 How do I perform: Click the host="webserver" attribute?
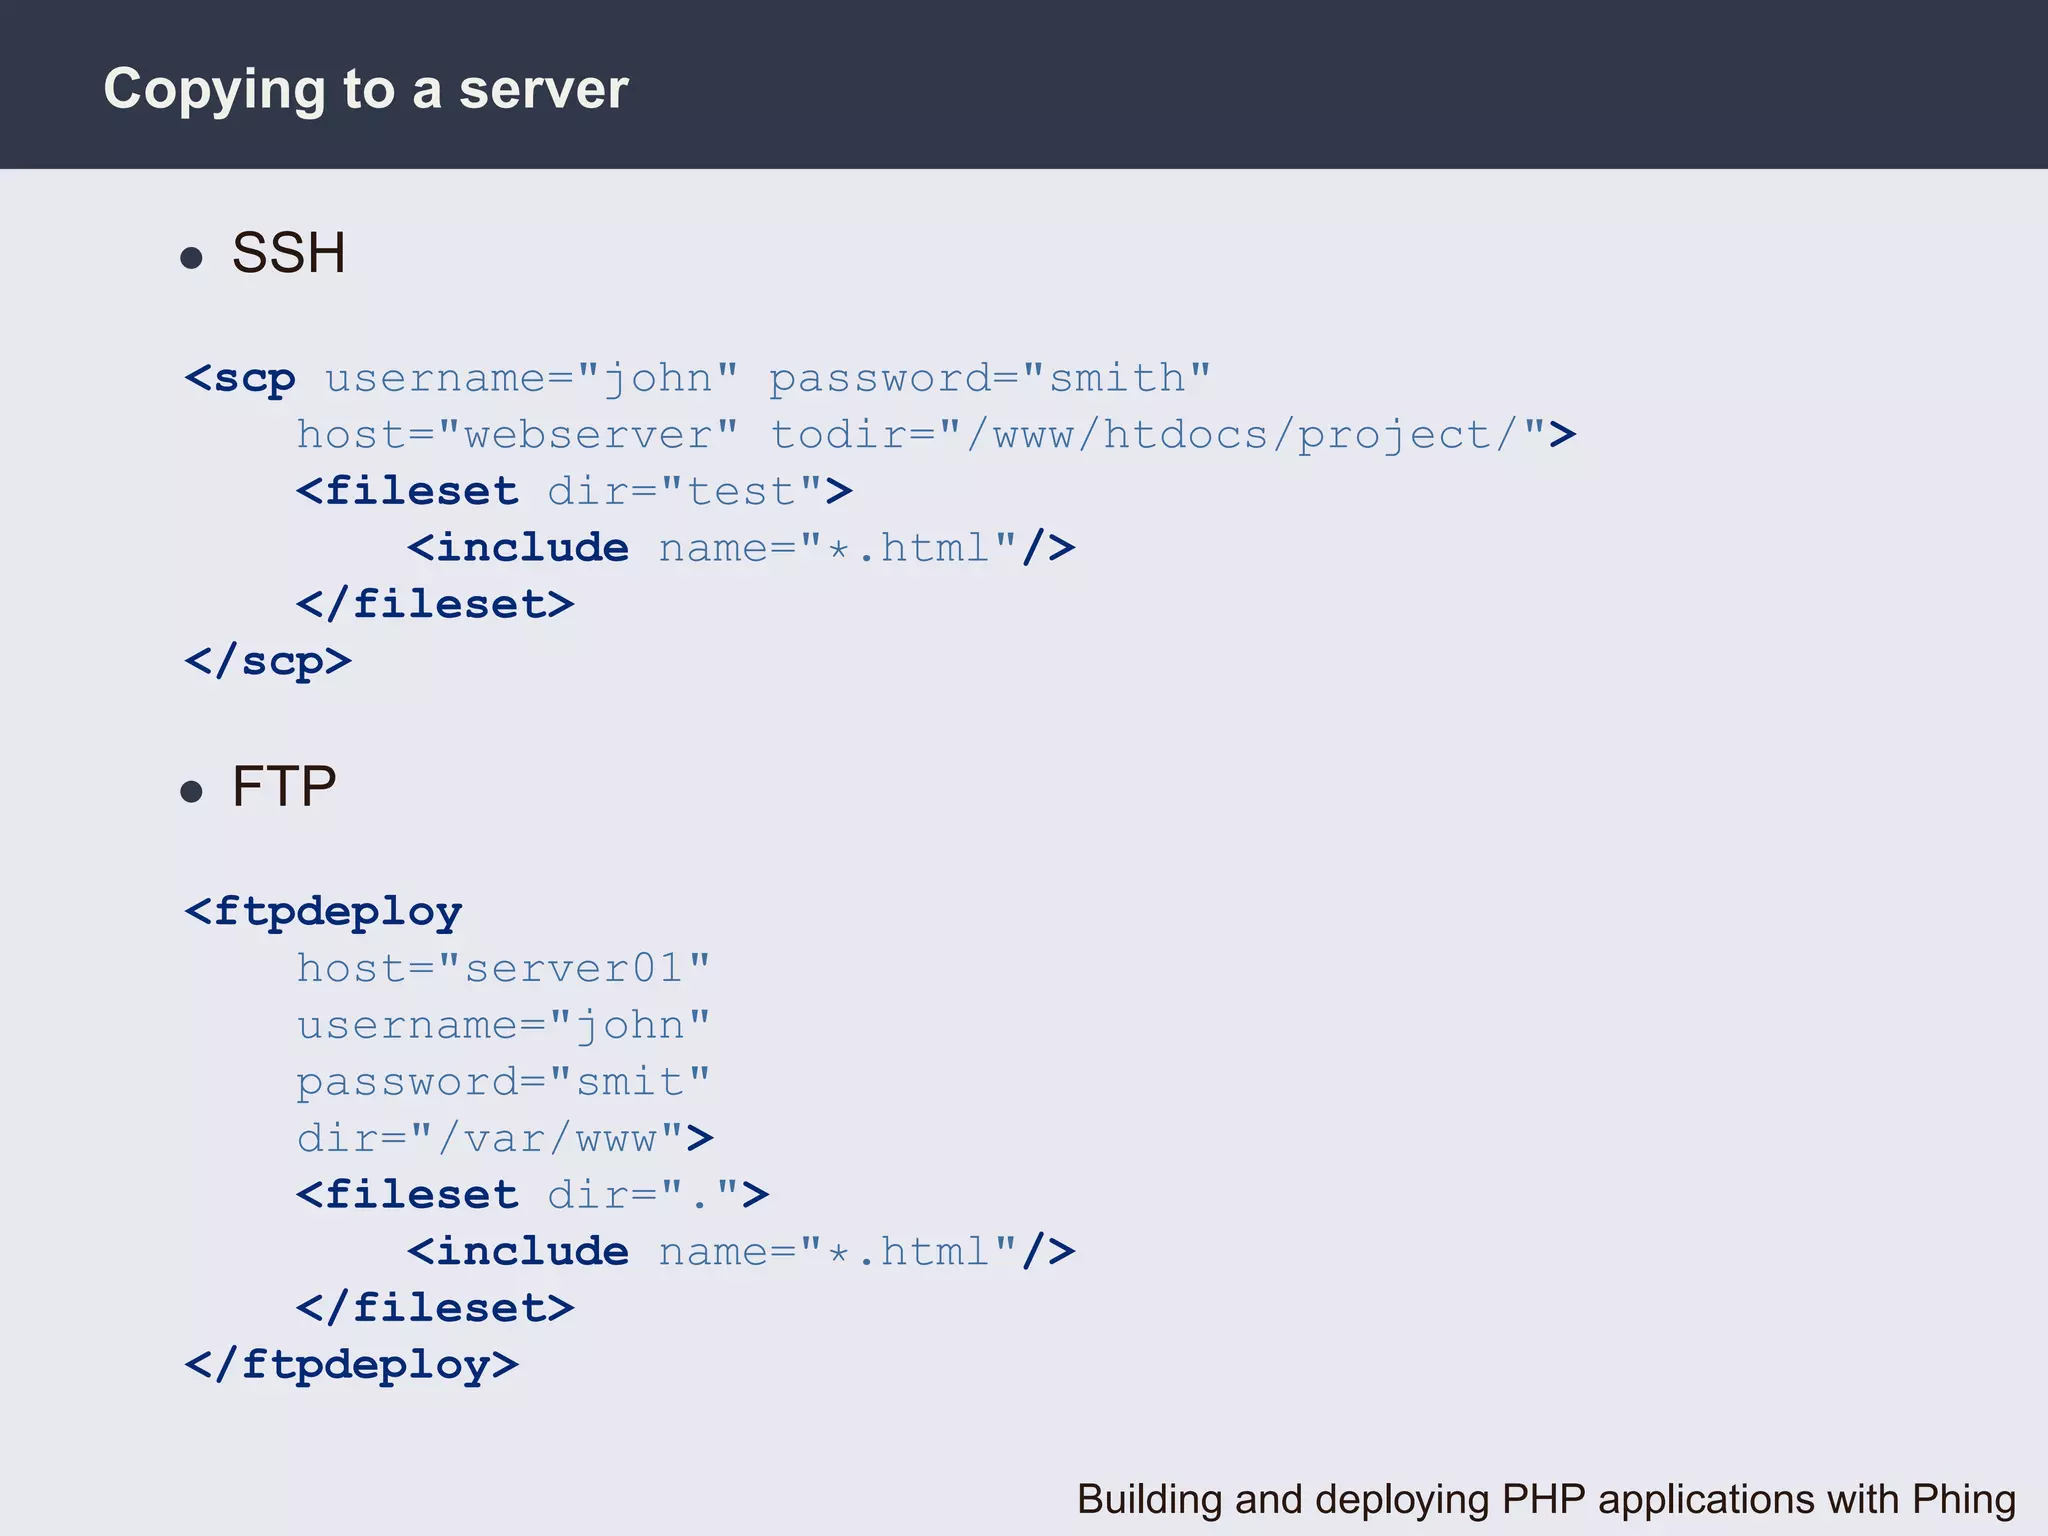(517, 435)
